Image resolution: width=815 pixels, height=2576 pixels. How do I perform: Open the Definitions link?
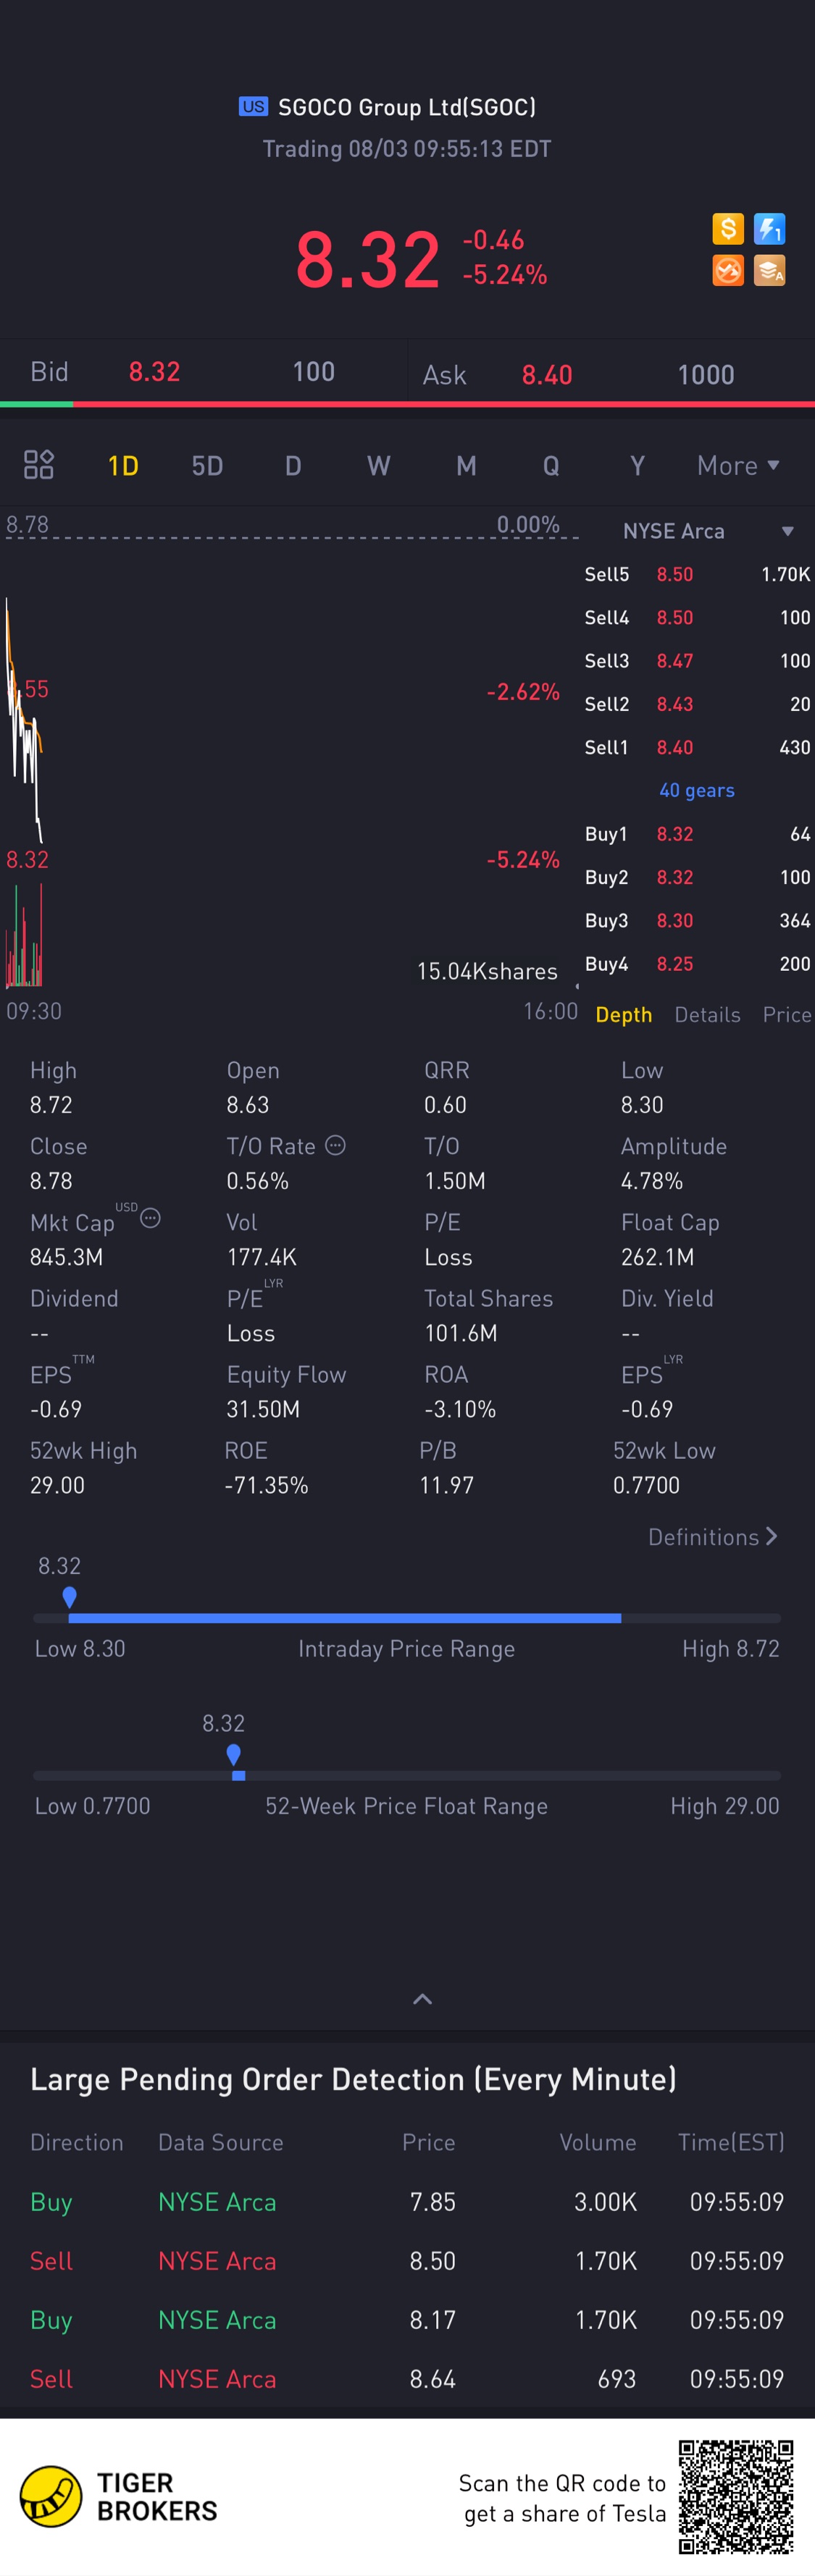(712, 1537)
